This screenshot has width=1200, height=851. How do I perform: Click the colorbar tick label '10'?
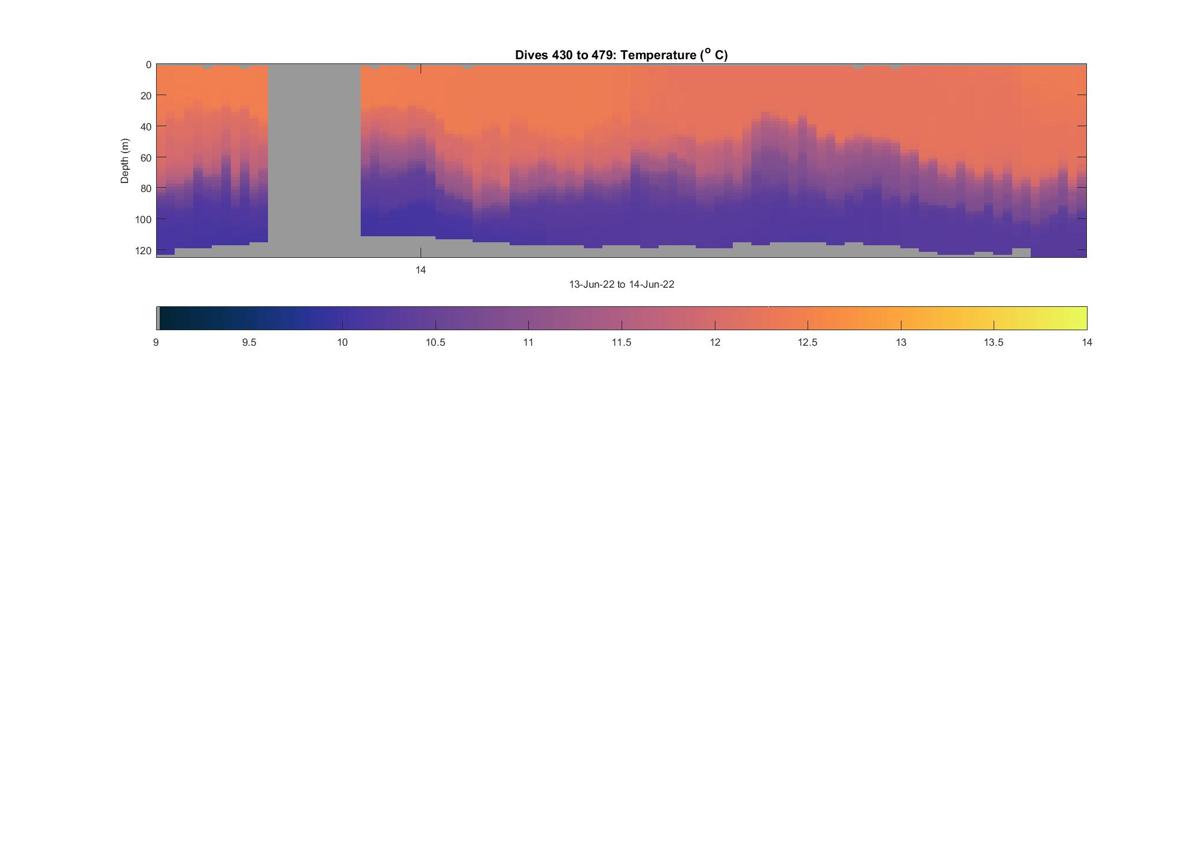pyautogui.click(x=342, y=343)
